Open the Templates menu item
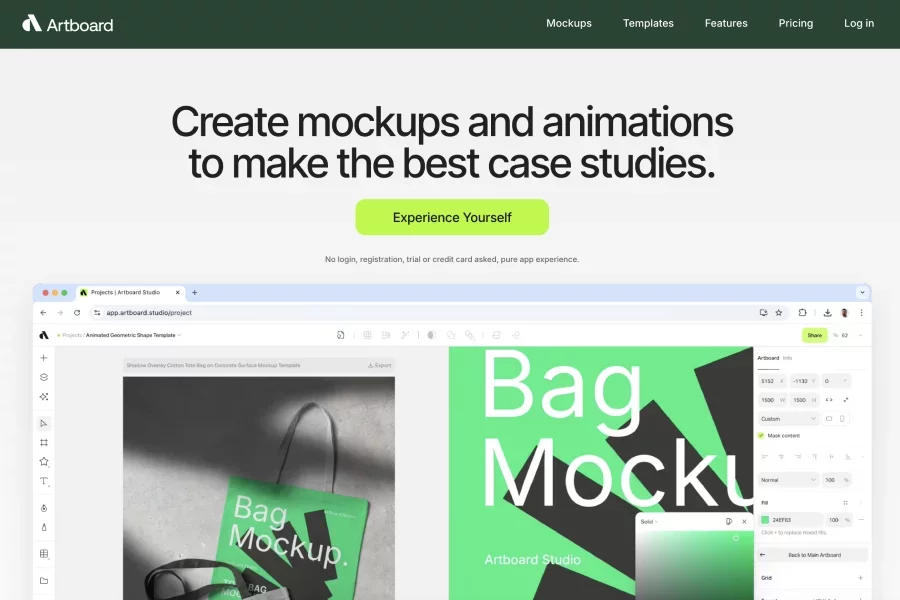 coord(648,23)
